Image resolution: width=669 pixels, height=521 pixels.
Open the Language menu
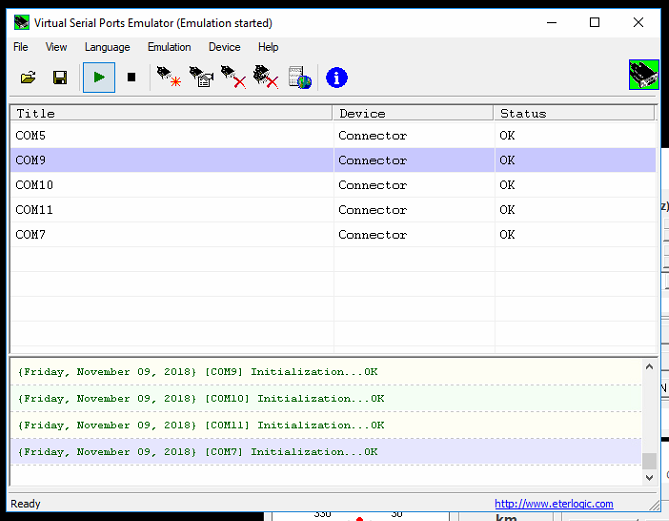[107, 47]
